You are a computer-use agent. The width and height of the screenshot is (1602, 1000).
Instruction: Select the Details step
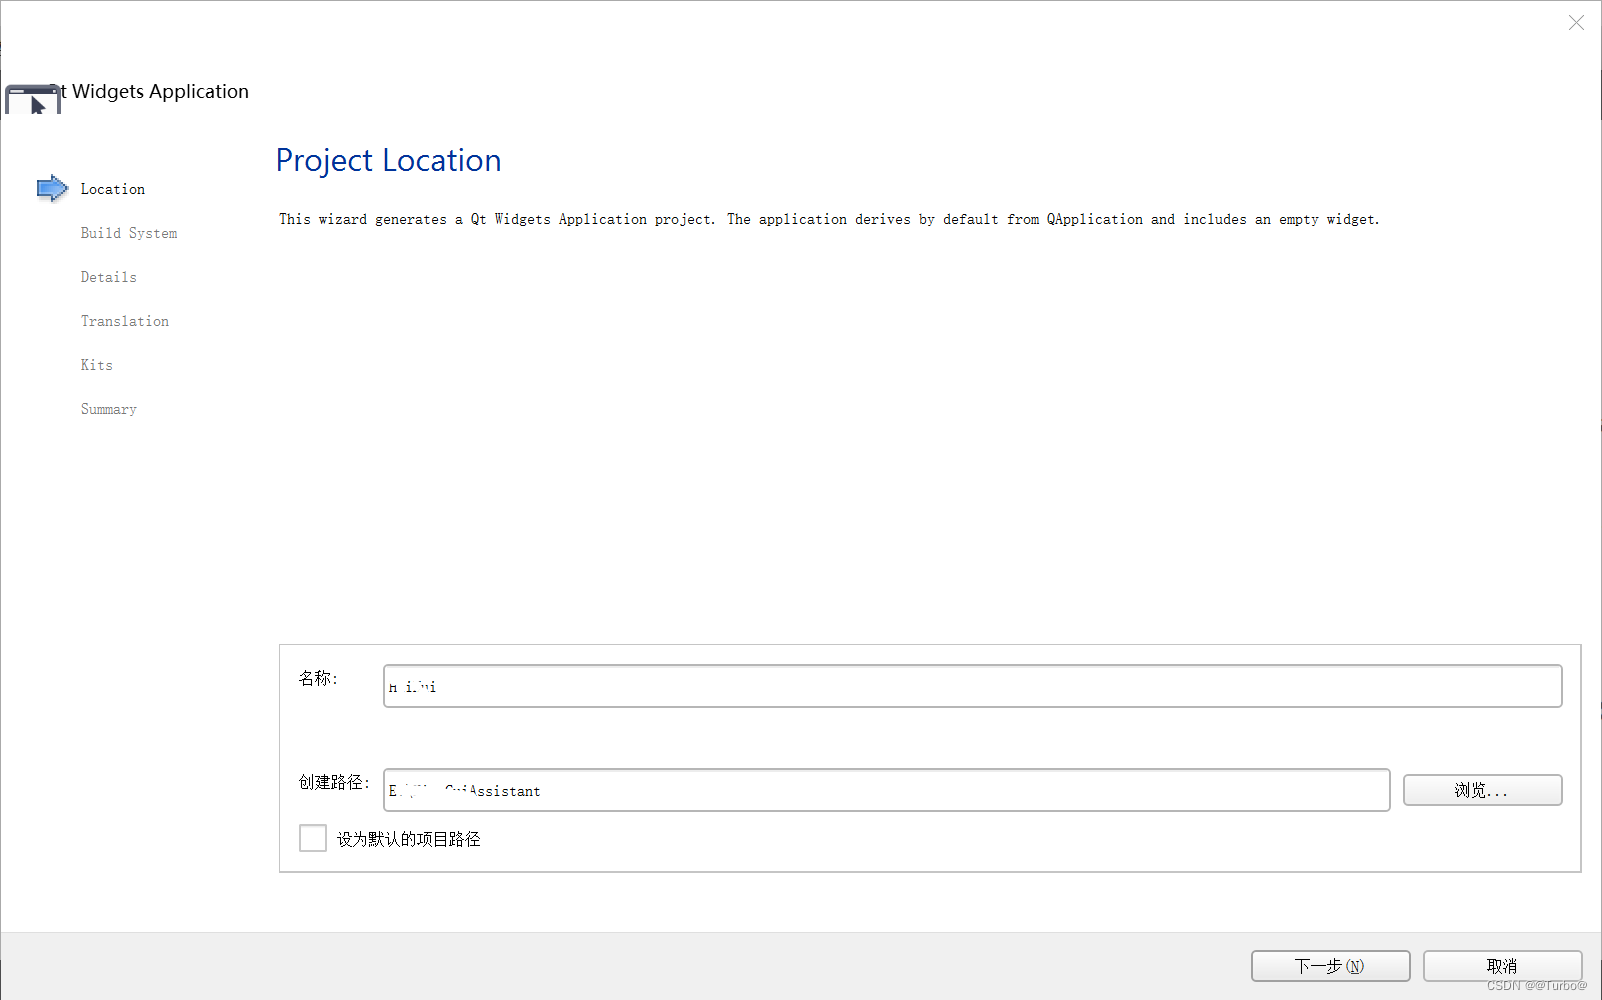(x=109, y=277)
